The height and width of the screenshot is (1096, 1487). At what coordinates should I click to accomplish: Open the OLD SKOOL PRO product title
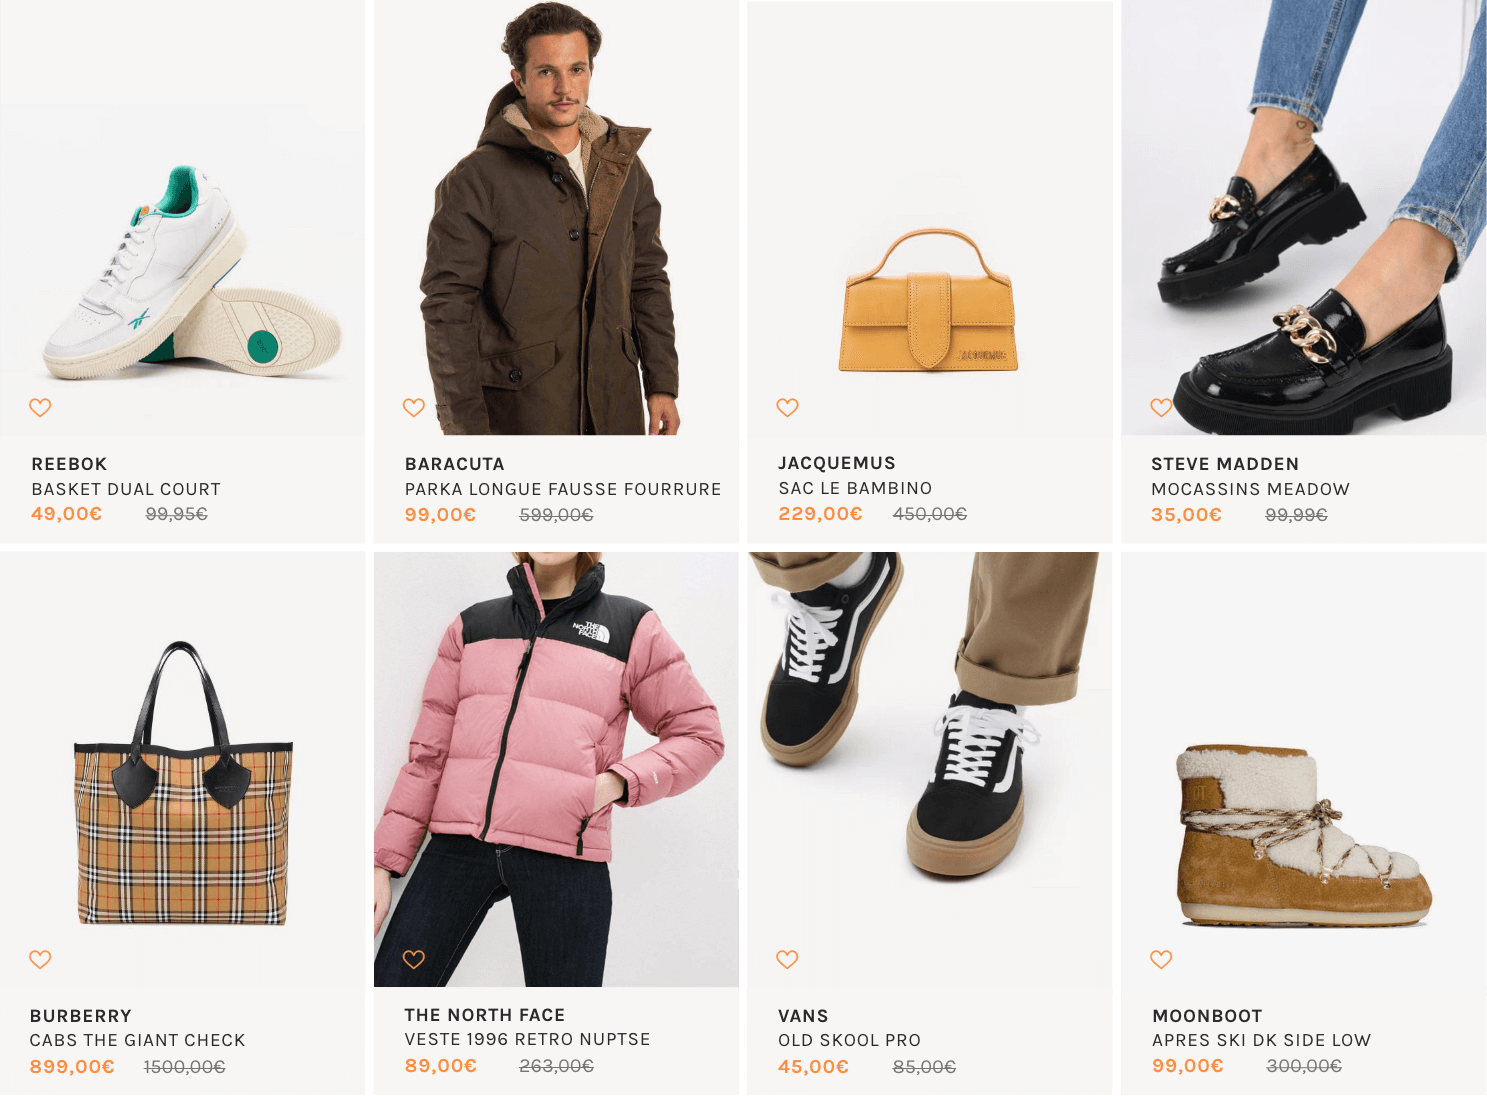850,1040
